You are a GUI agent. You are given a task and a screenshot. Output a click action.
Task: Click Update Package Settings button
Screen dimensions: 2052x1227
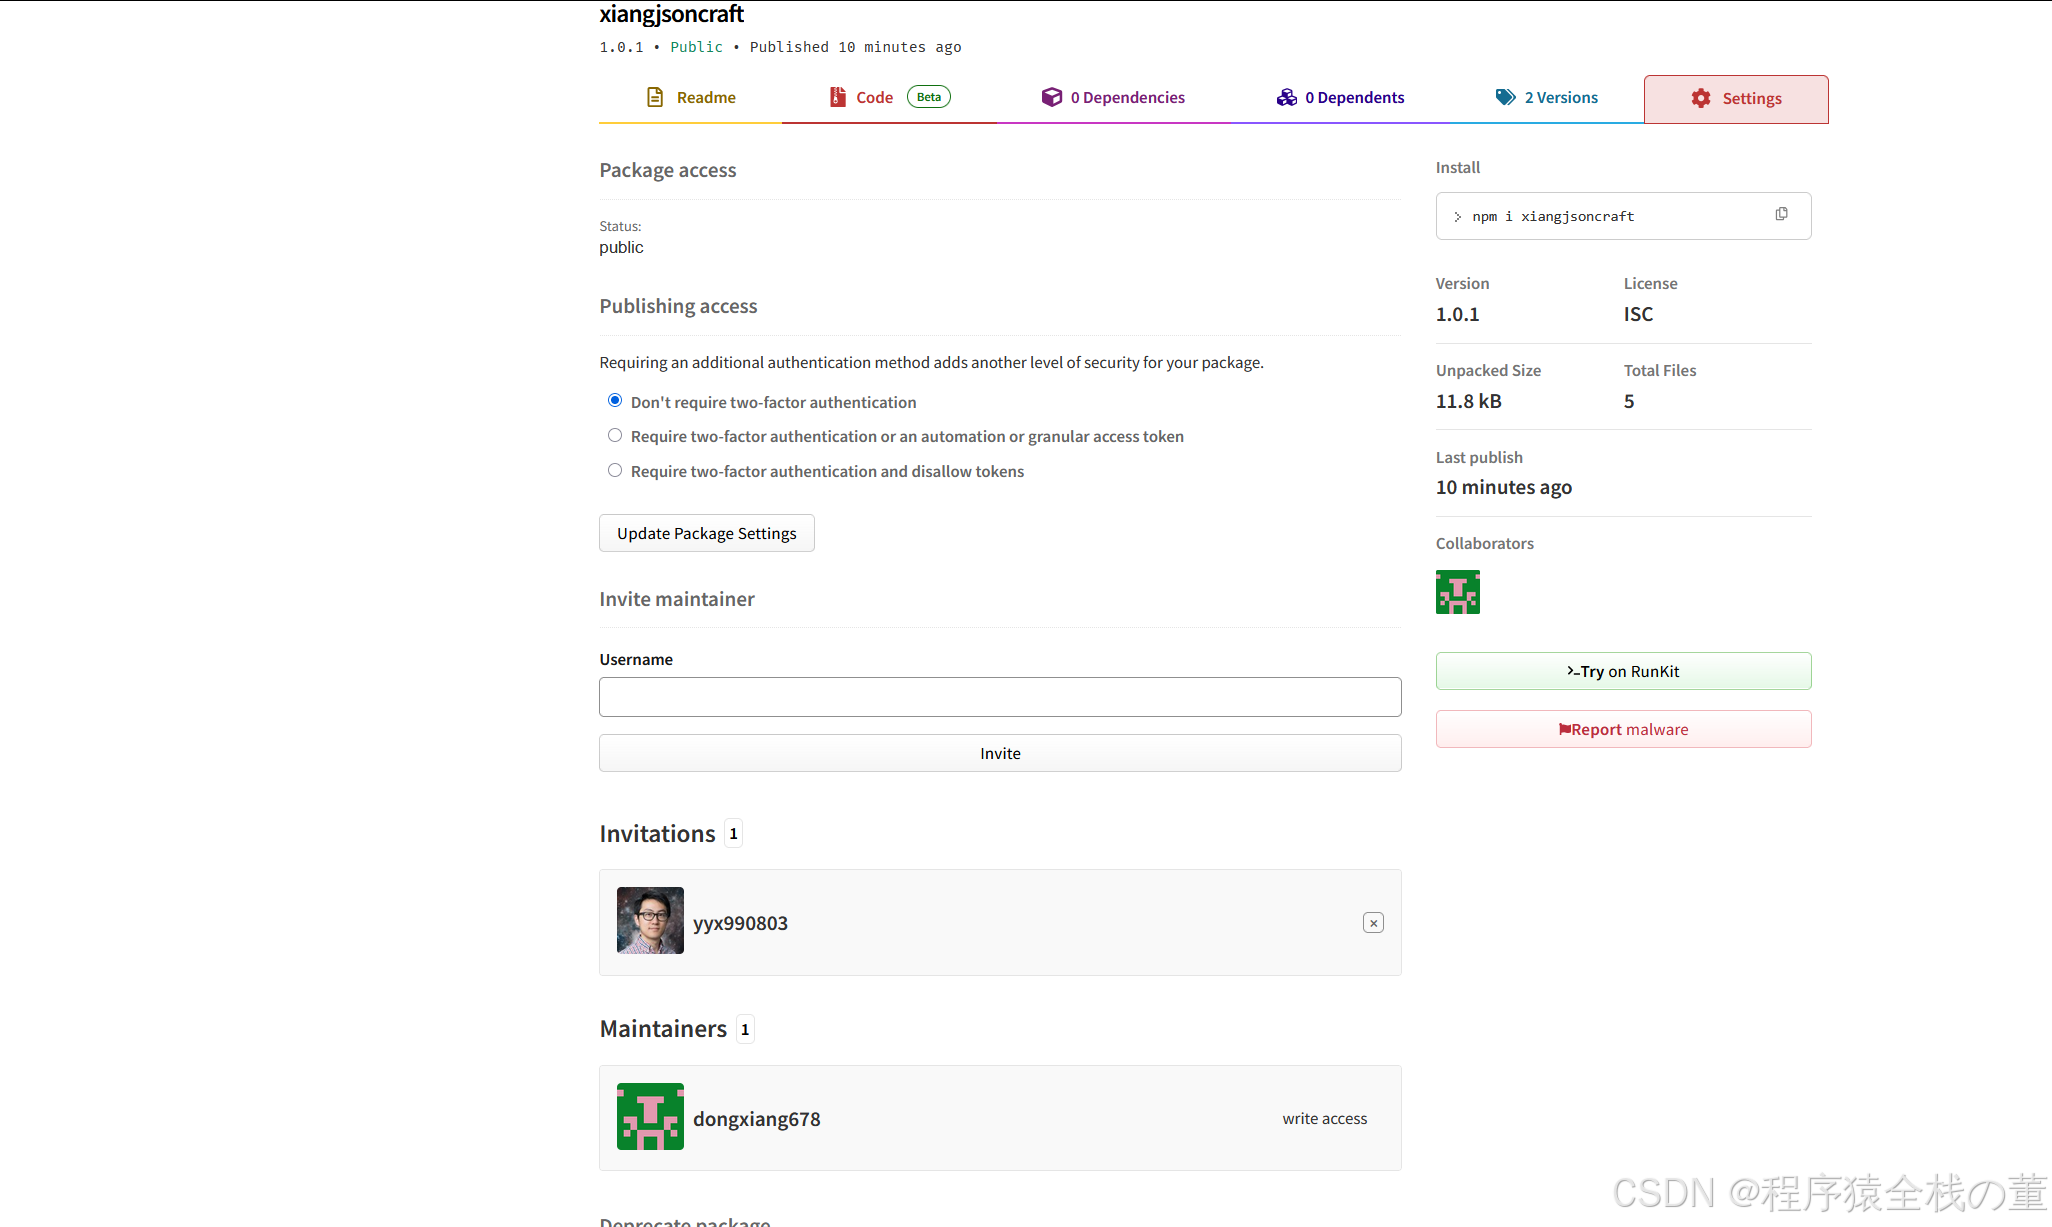tap(707, 533)
